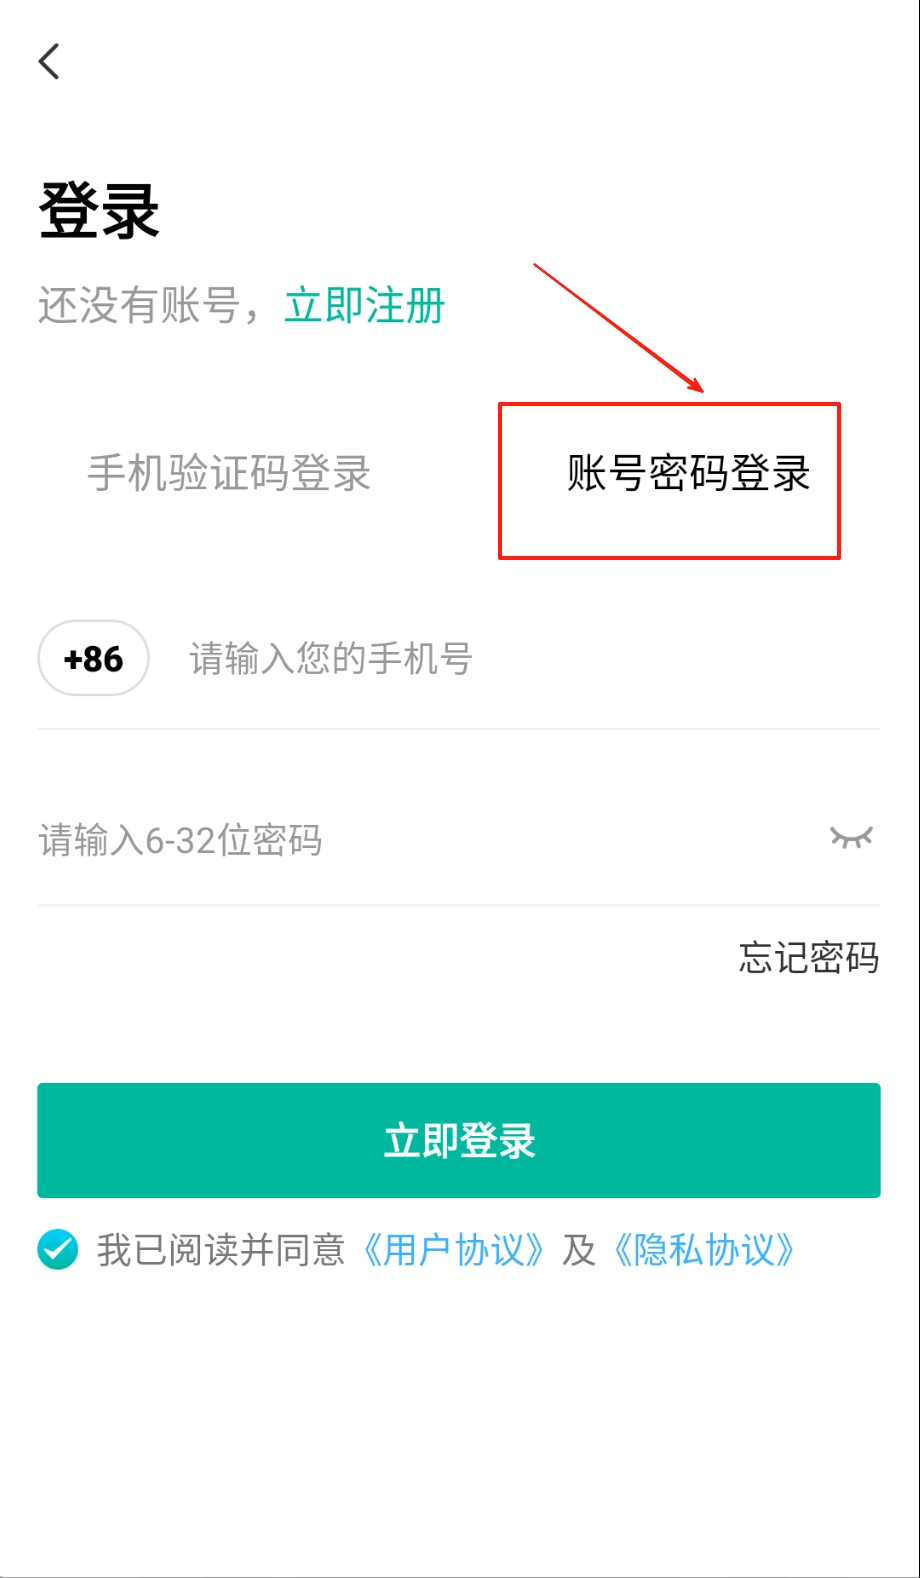
Task: Click the 还没有账号 text
Action: pyautogui.click(x=139, y=305)
